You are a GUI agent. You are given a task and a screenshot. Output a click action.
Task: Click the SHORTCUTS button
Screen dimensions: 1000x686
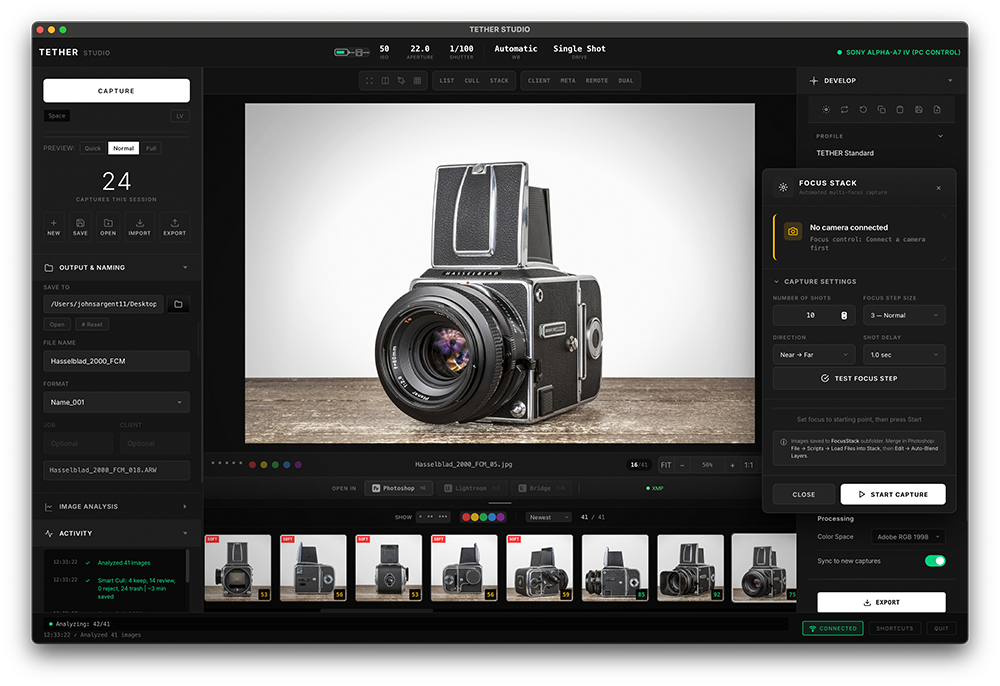pos(894,629)
